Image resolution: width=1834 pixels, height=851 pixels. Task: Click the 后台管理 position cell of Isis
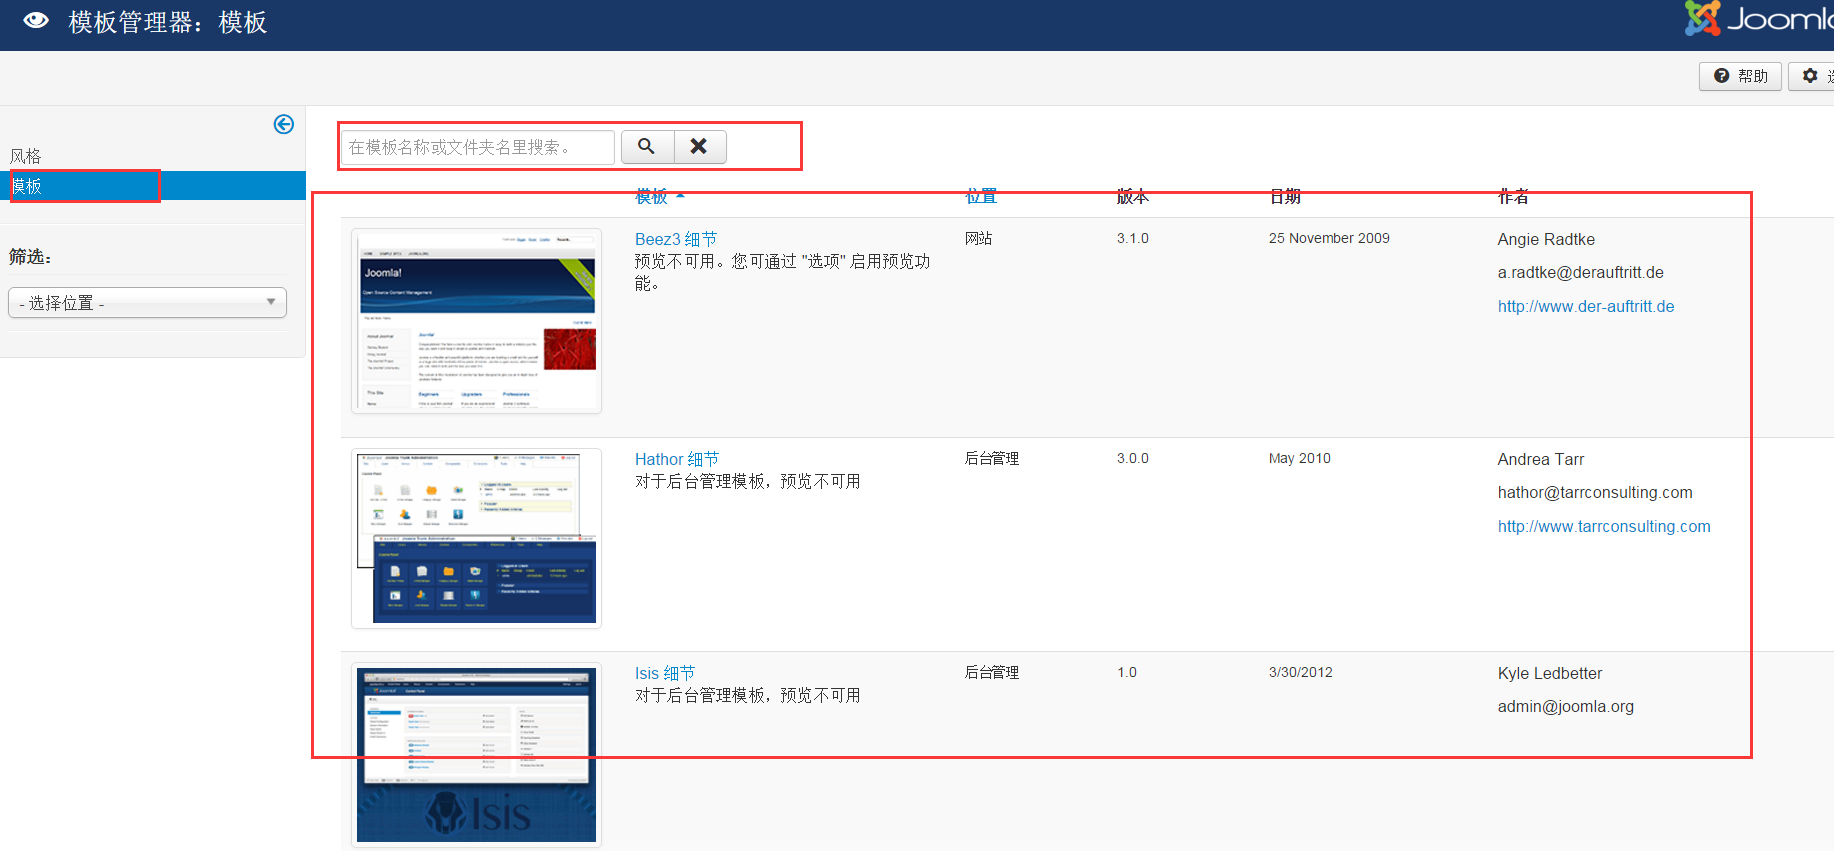tap(992, 672)
